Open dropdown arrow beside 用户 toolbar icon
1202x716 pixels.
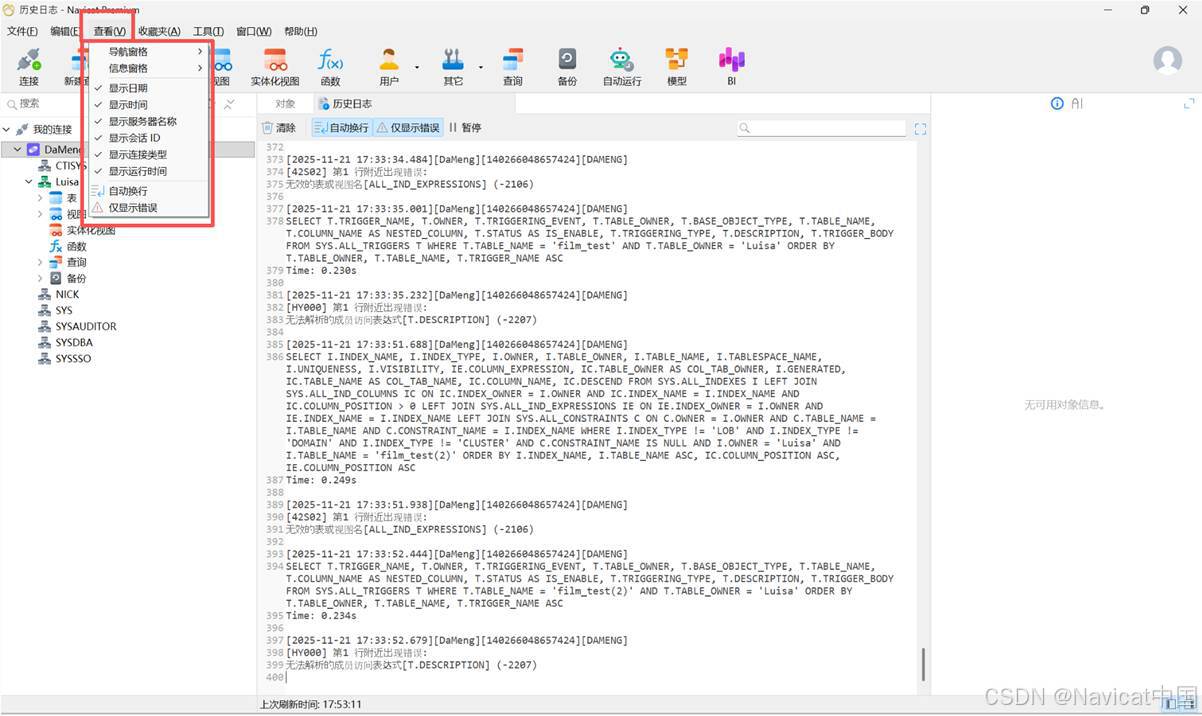pyautogui.click(x=417, y=68)
